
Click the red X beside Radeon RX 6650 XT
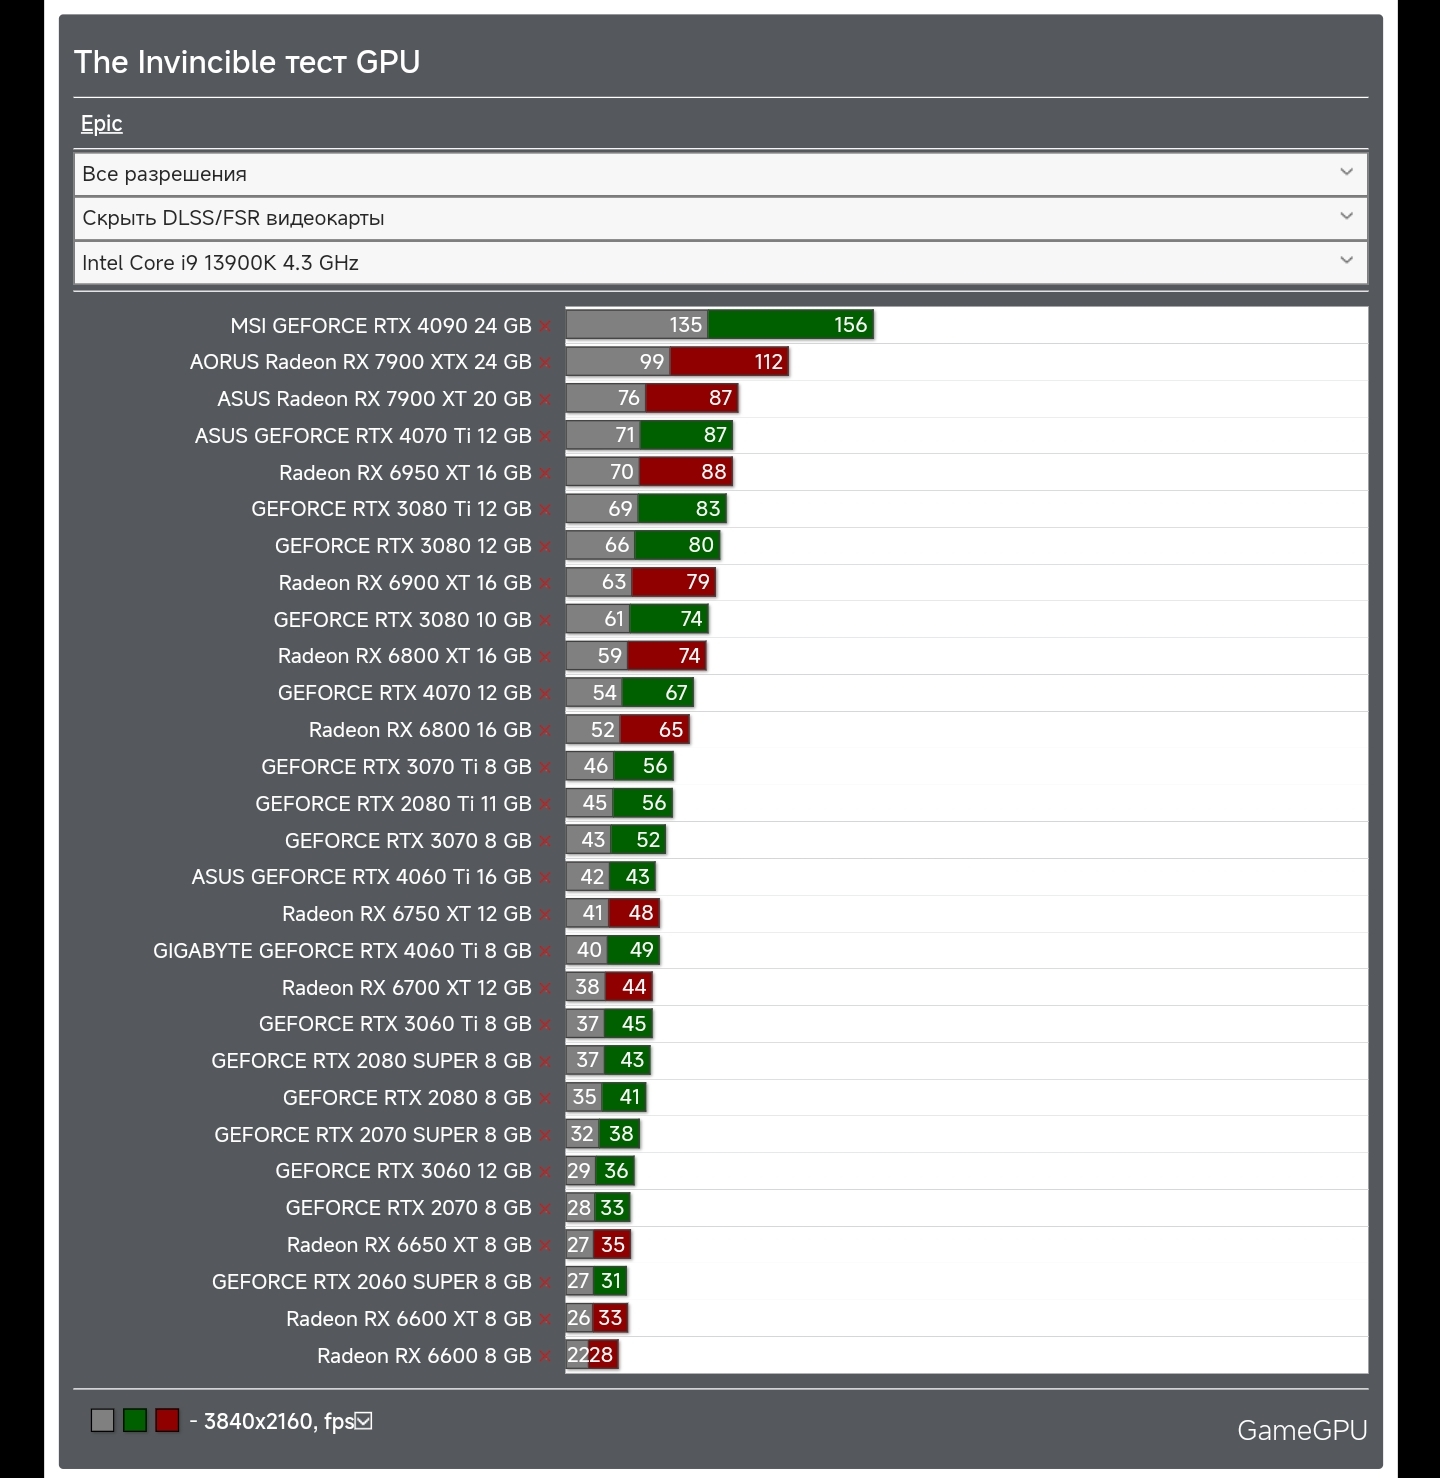pos(545,1246)
